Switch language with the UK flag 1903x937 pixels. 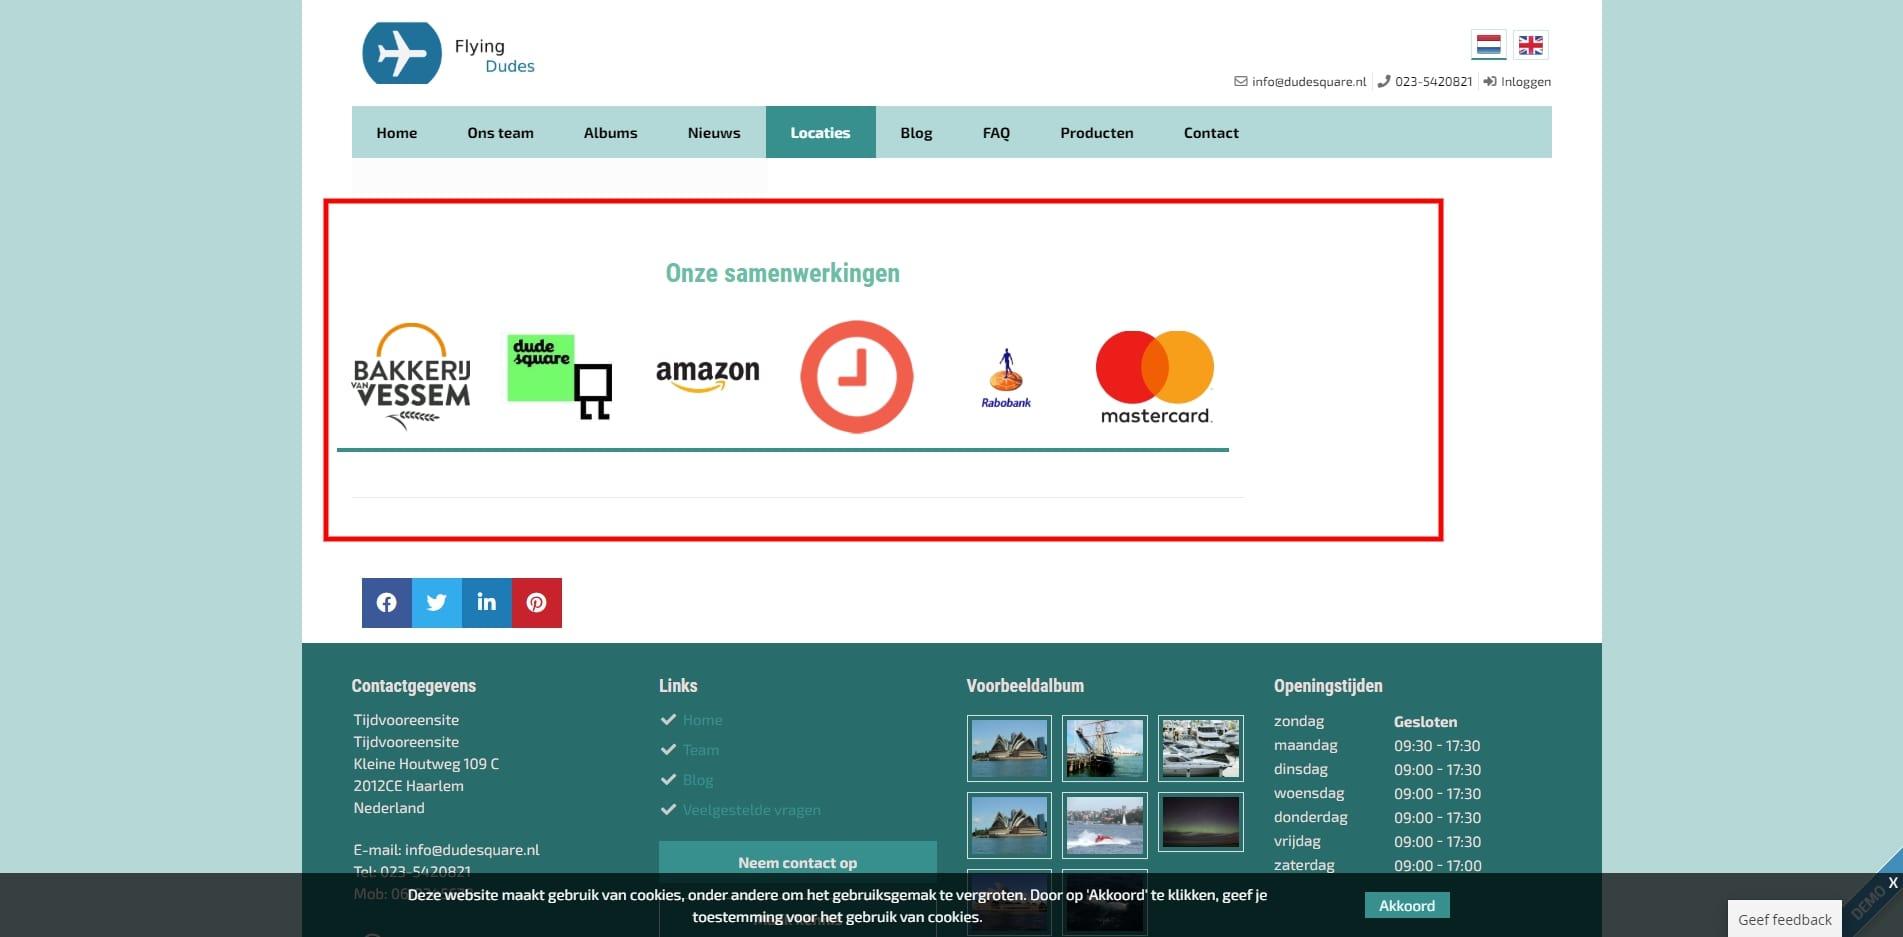tap(1530, 45)
